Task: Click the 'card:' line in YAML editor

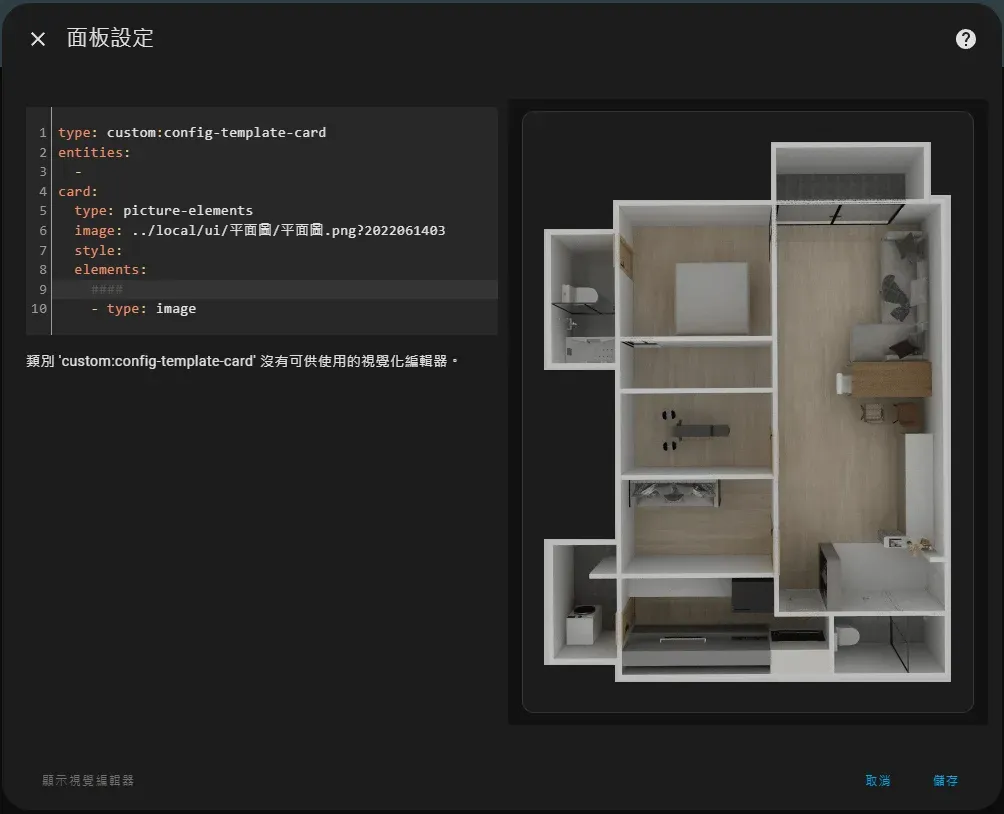Action: 78,191
